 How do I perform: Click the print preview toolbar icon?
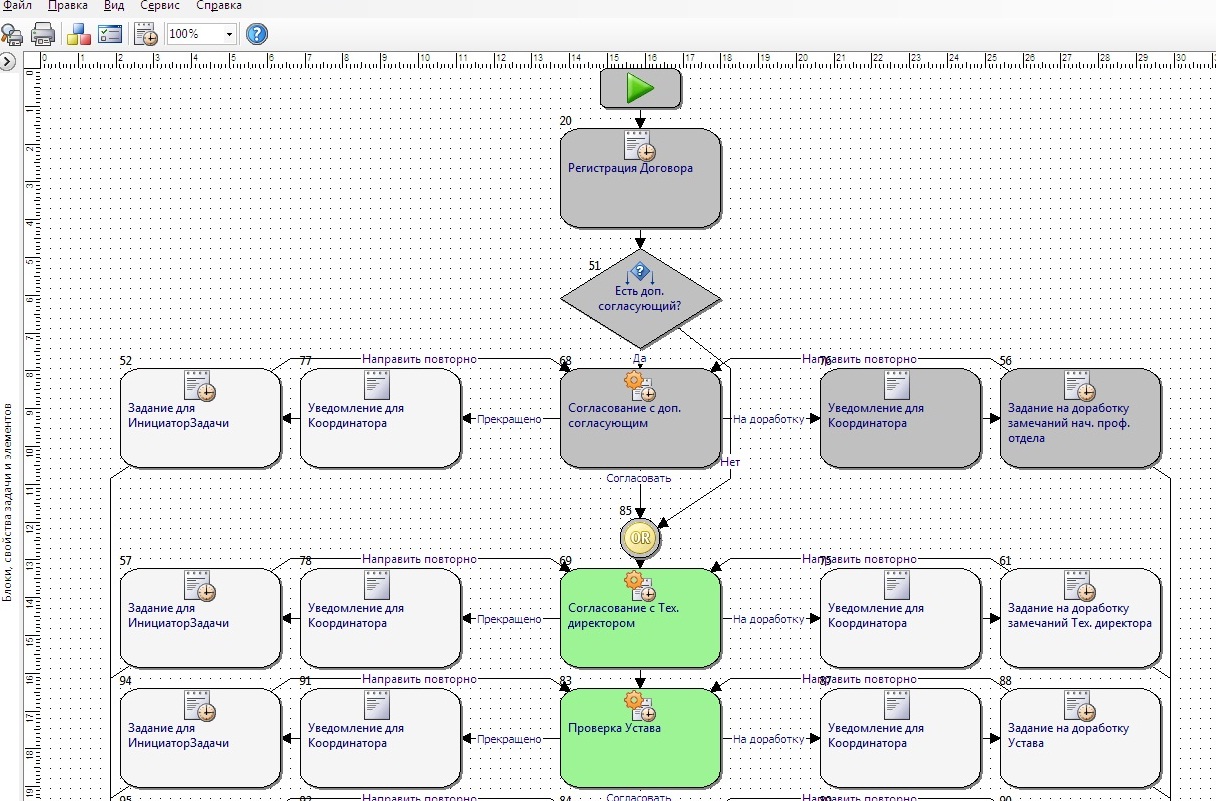click(x=12, y=34)
